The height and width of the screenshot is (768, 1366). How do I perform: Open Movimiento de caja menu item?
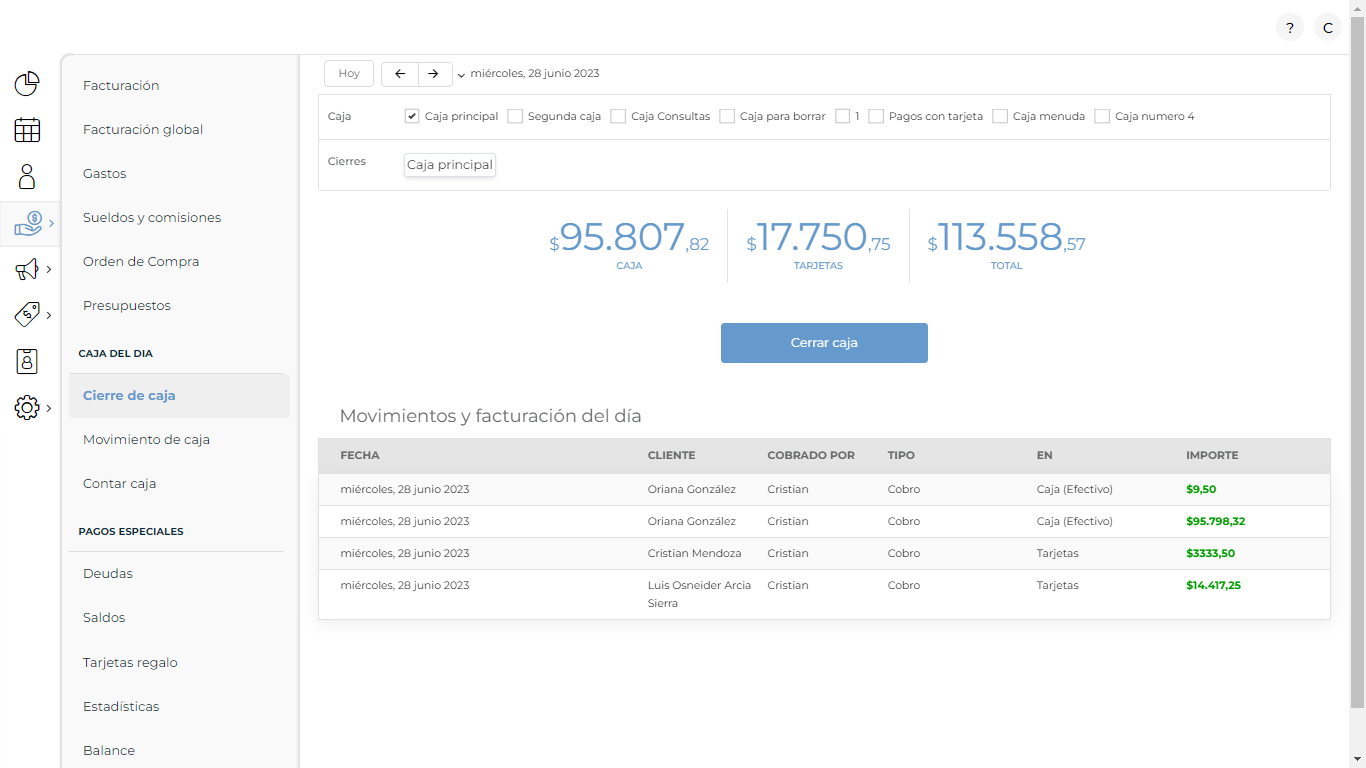pos(146,440)
